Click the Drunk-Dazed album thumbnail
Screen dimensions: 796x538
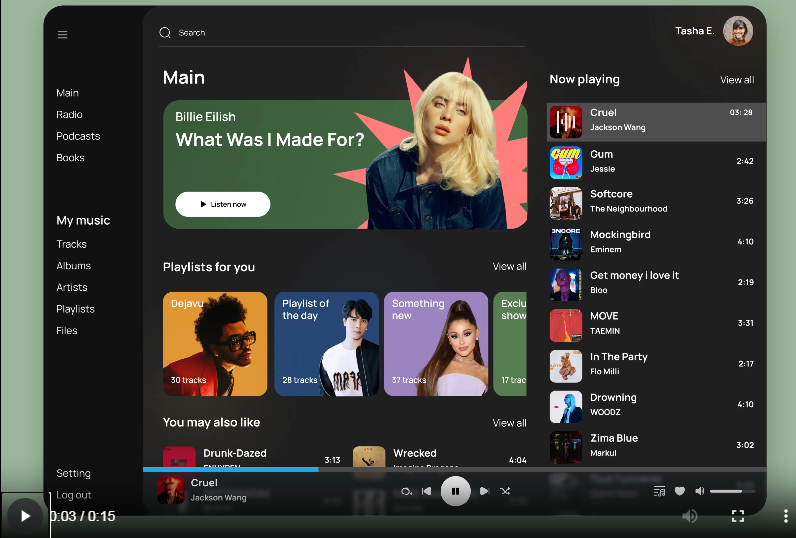(x=179, y=457)
